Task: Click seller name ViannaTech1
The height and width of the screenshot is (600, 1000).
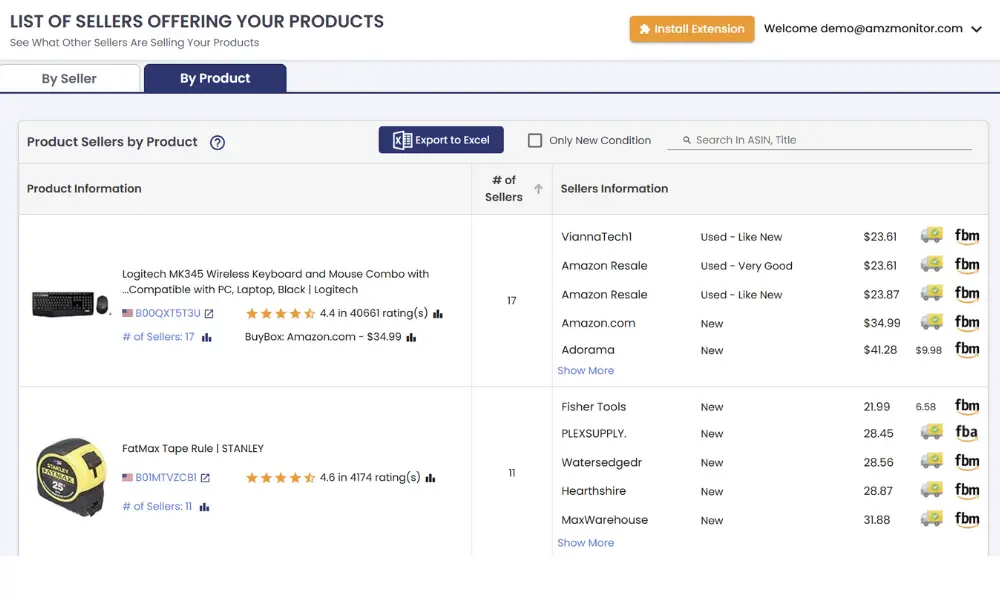Action: pyautogui.click(x=596, y=237)
